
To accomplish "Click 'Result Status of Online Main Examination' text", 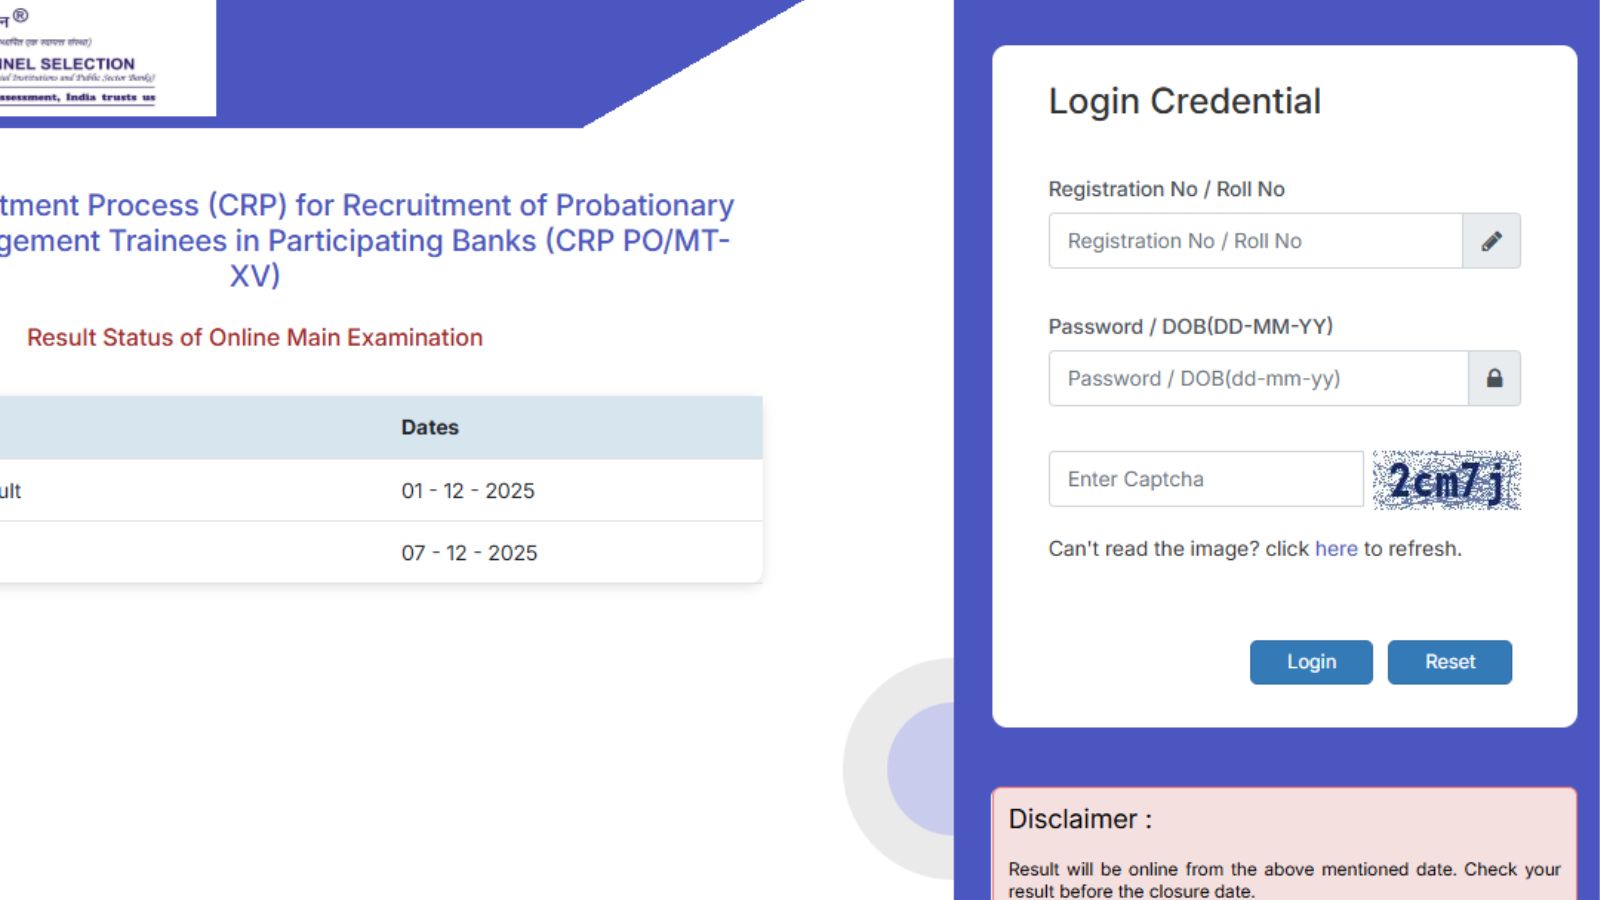I will click(x=255, y=338).
